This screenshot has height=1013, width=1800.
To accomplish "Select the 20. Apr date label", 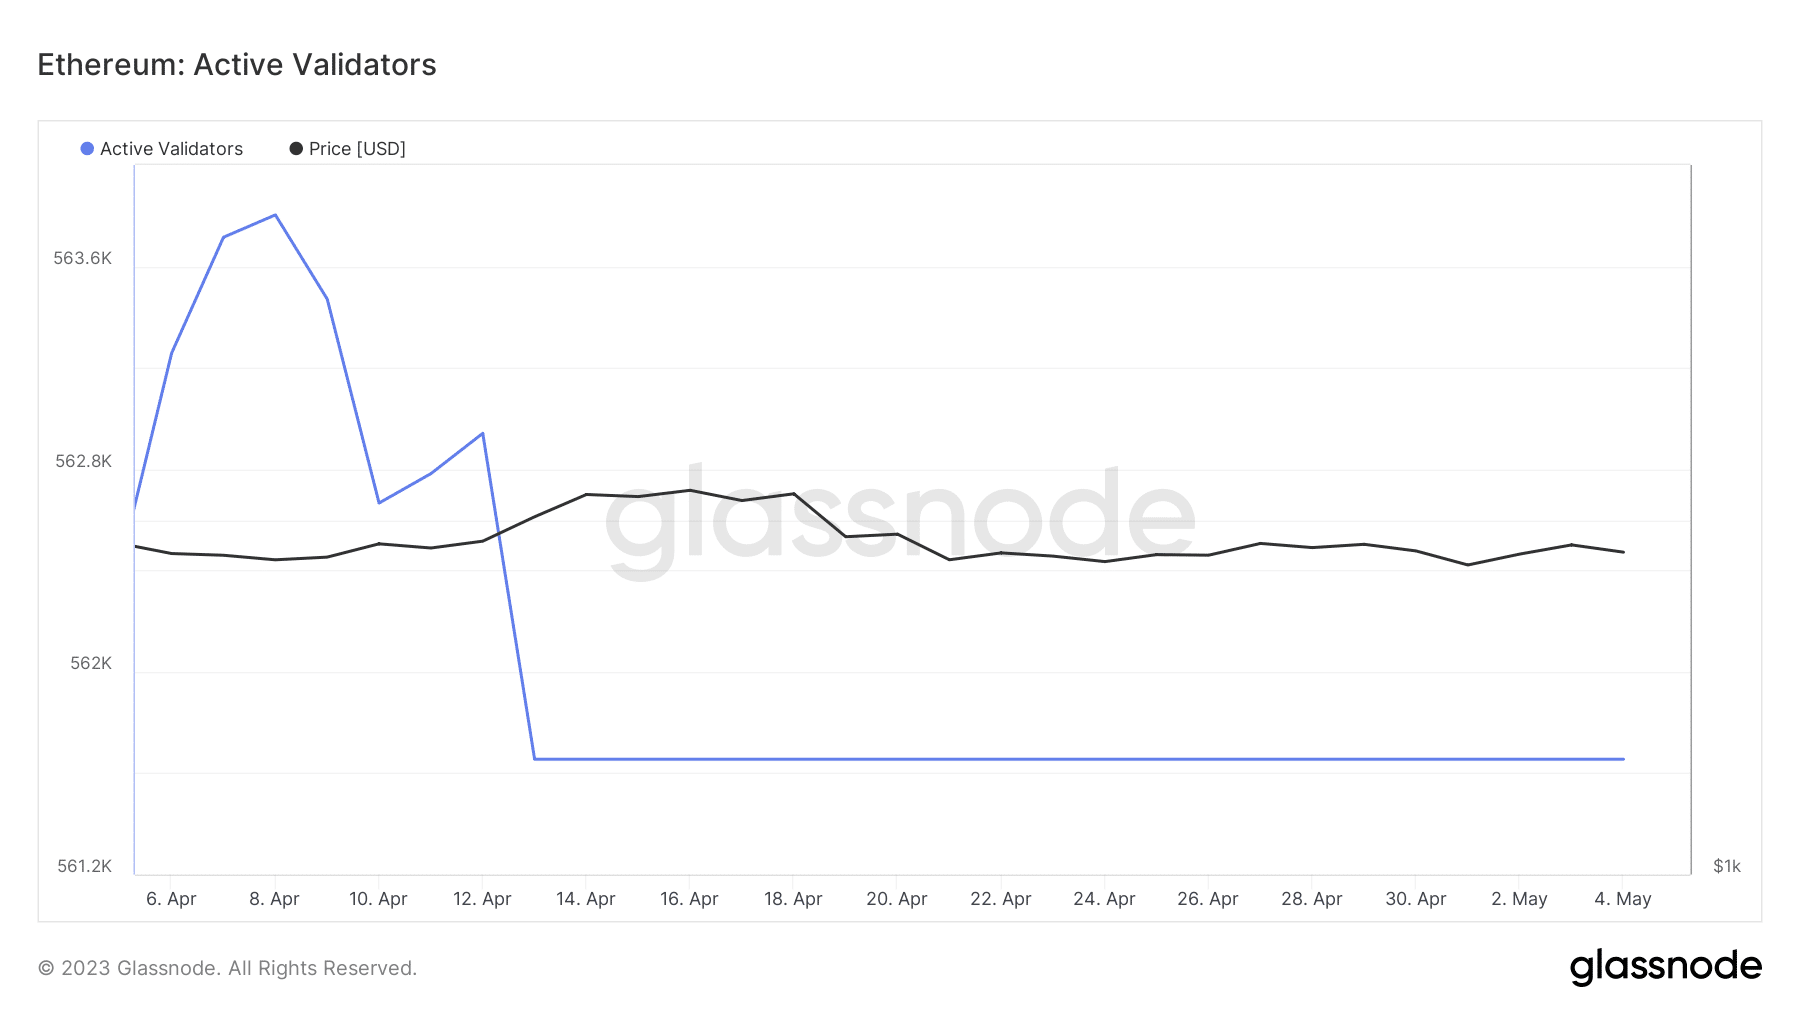I will coord(897,899).
